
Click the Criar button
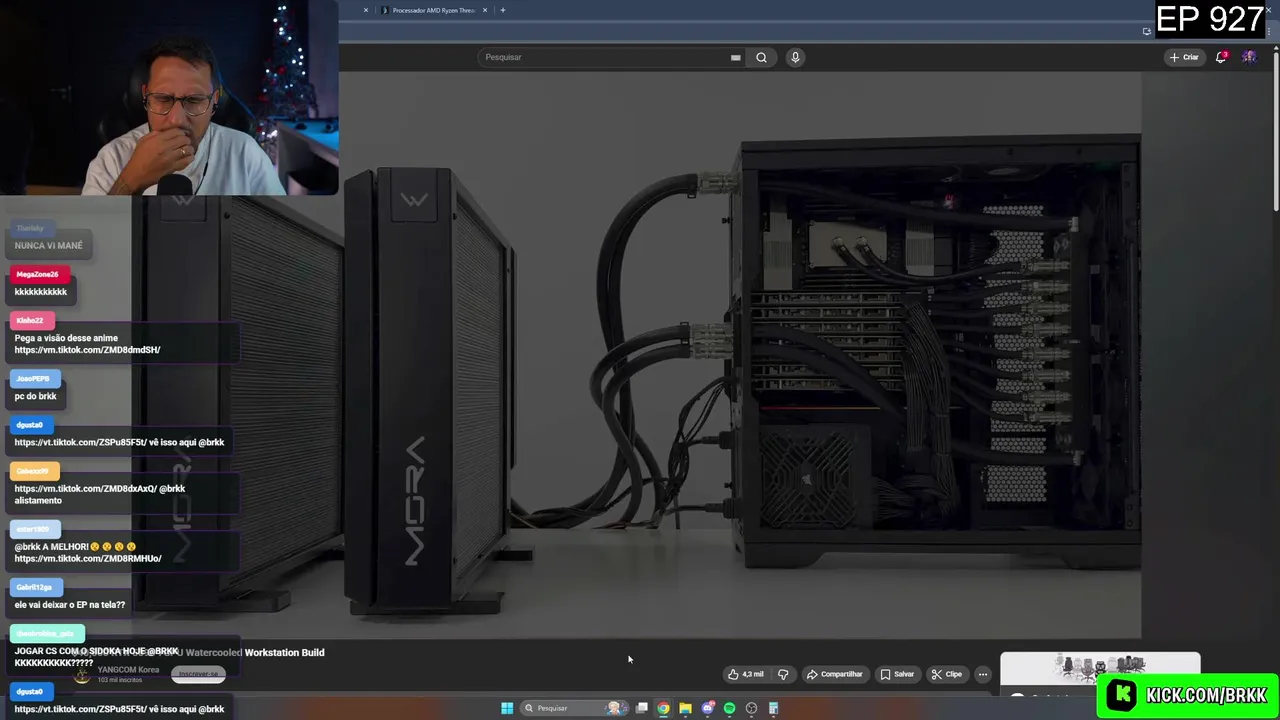(1184, 57)
